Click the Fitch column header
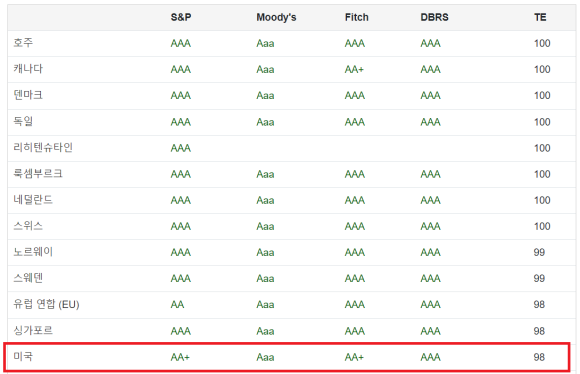The width and height of the screenshot is (580, 374). (x=357, y=17)
